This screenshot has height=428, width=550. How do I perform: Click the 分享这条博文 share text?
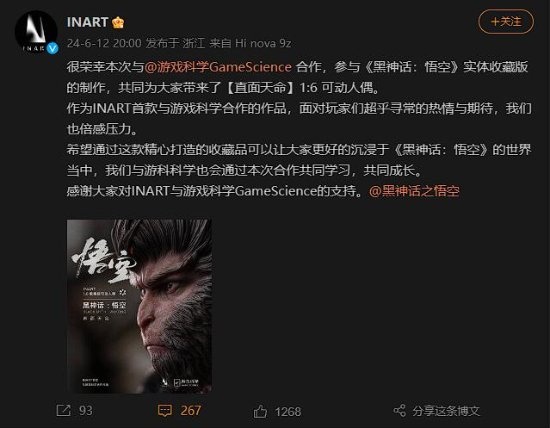(x=446, y=411)
